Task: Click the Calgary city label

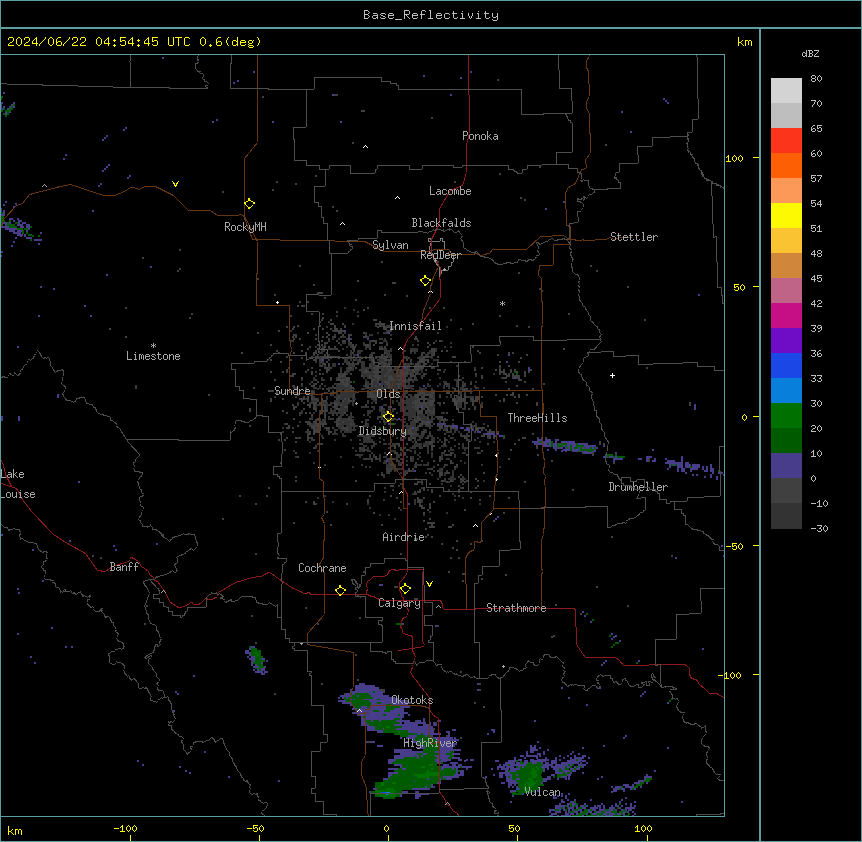Action: [399, 603]
